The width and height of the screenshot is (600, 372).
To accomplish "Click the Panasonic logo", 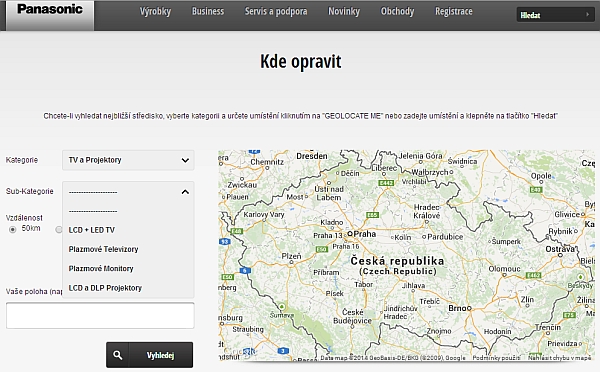I will tap(50, 9).
